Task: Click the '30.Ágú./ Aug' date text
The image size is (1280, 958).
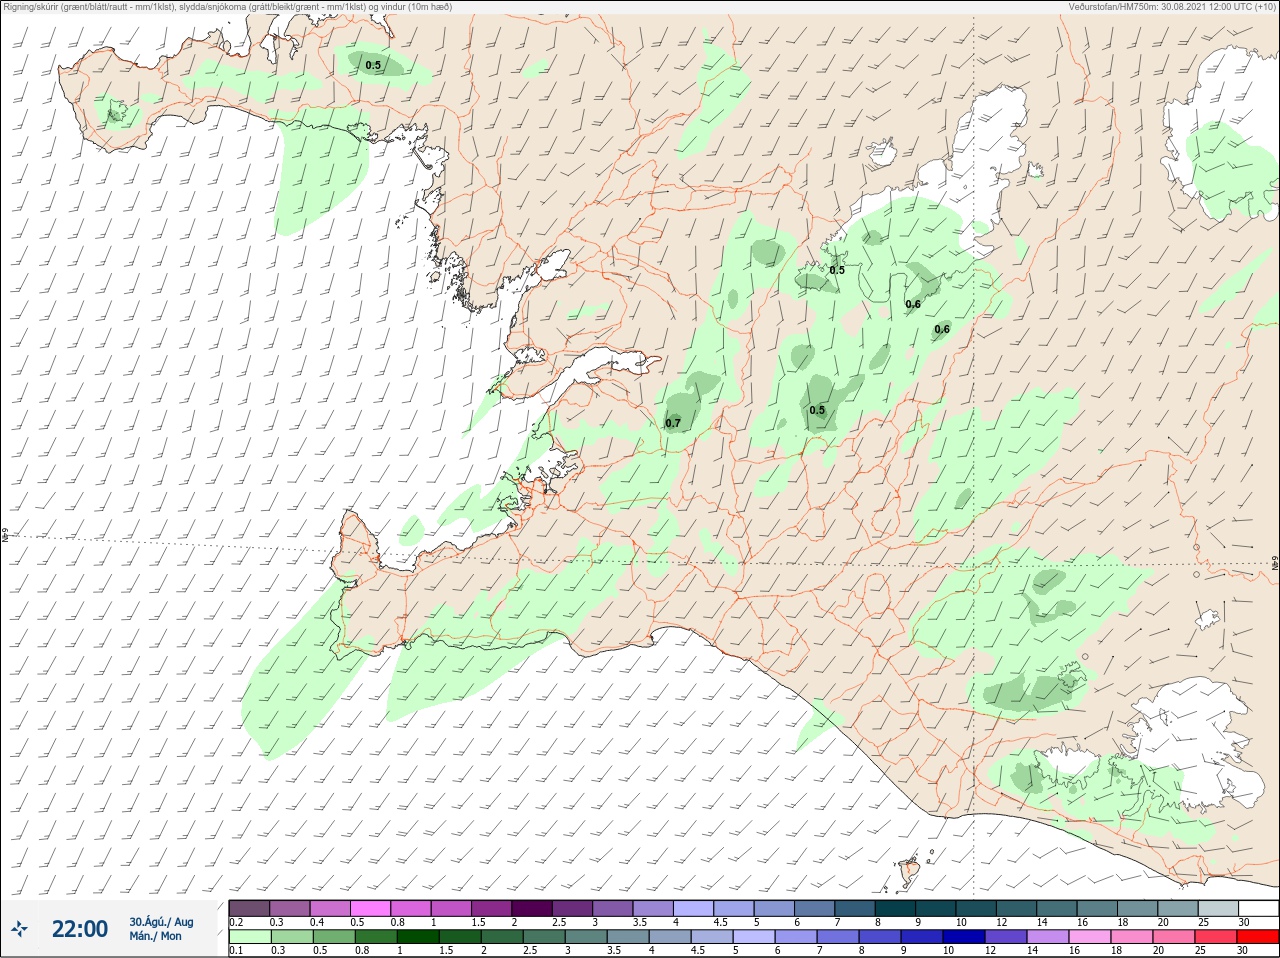Action: [161, 922]
